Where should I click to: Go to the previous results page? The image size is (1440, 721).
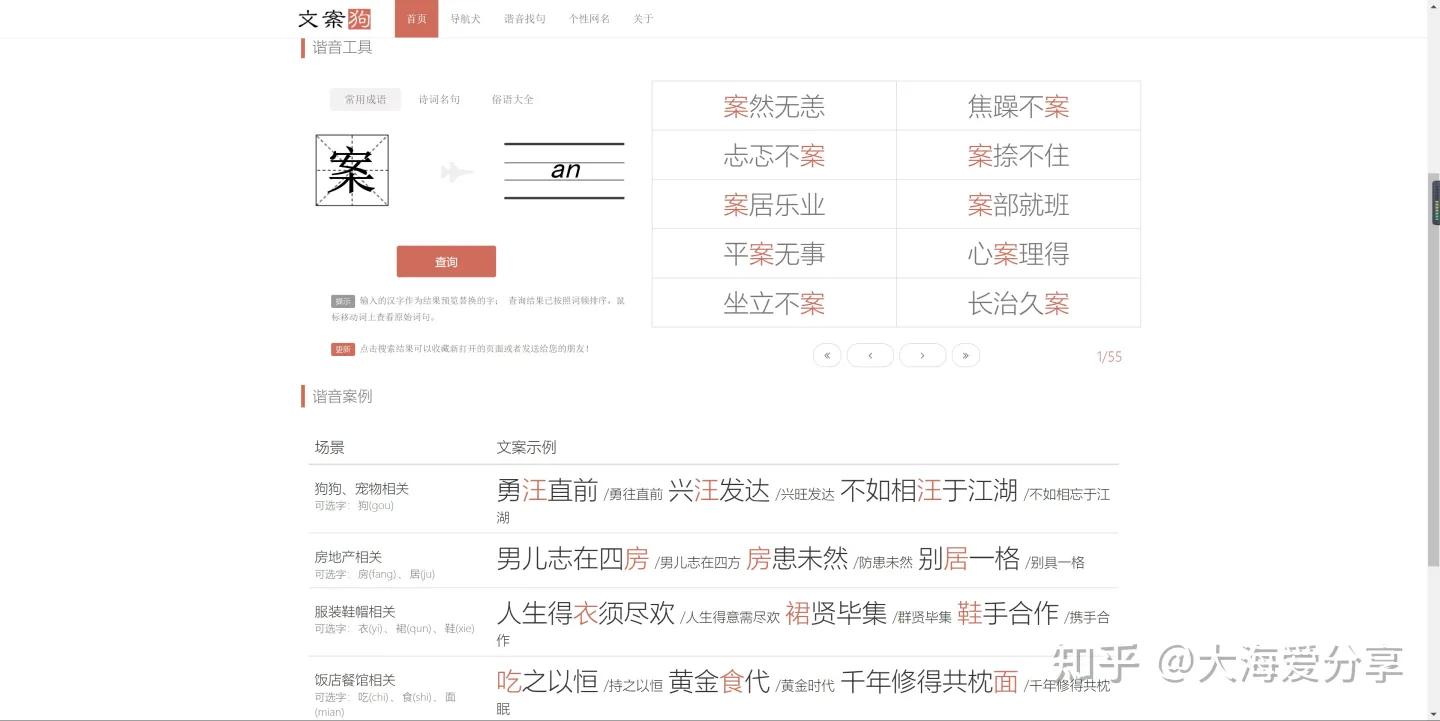(x=870, y=355)
